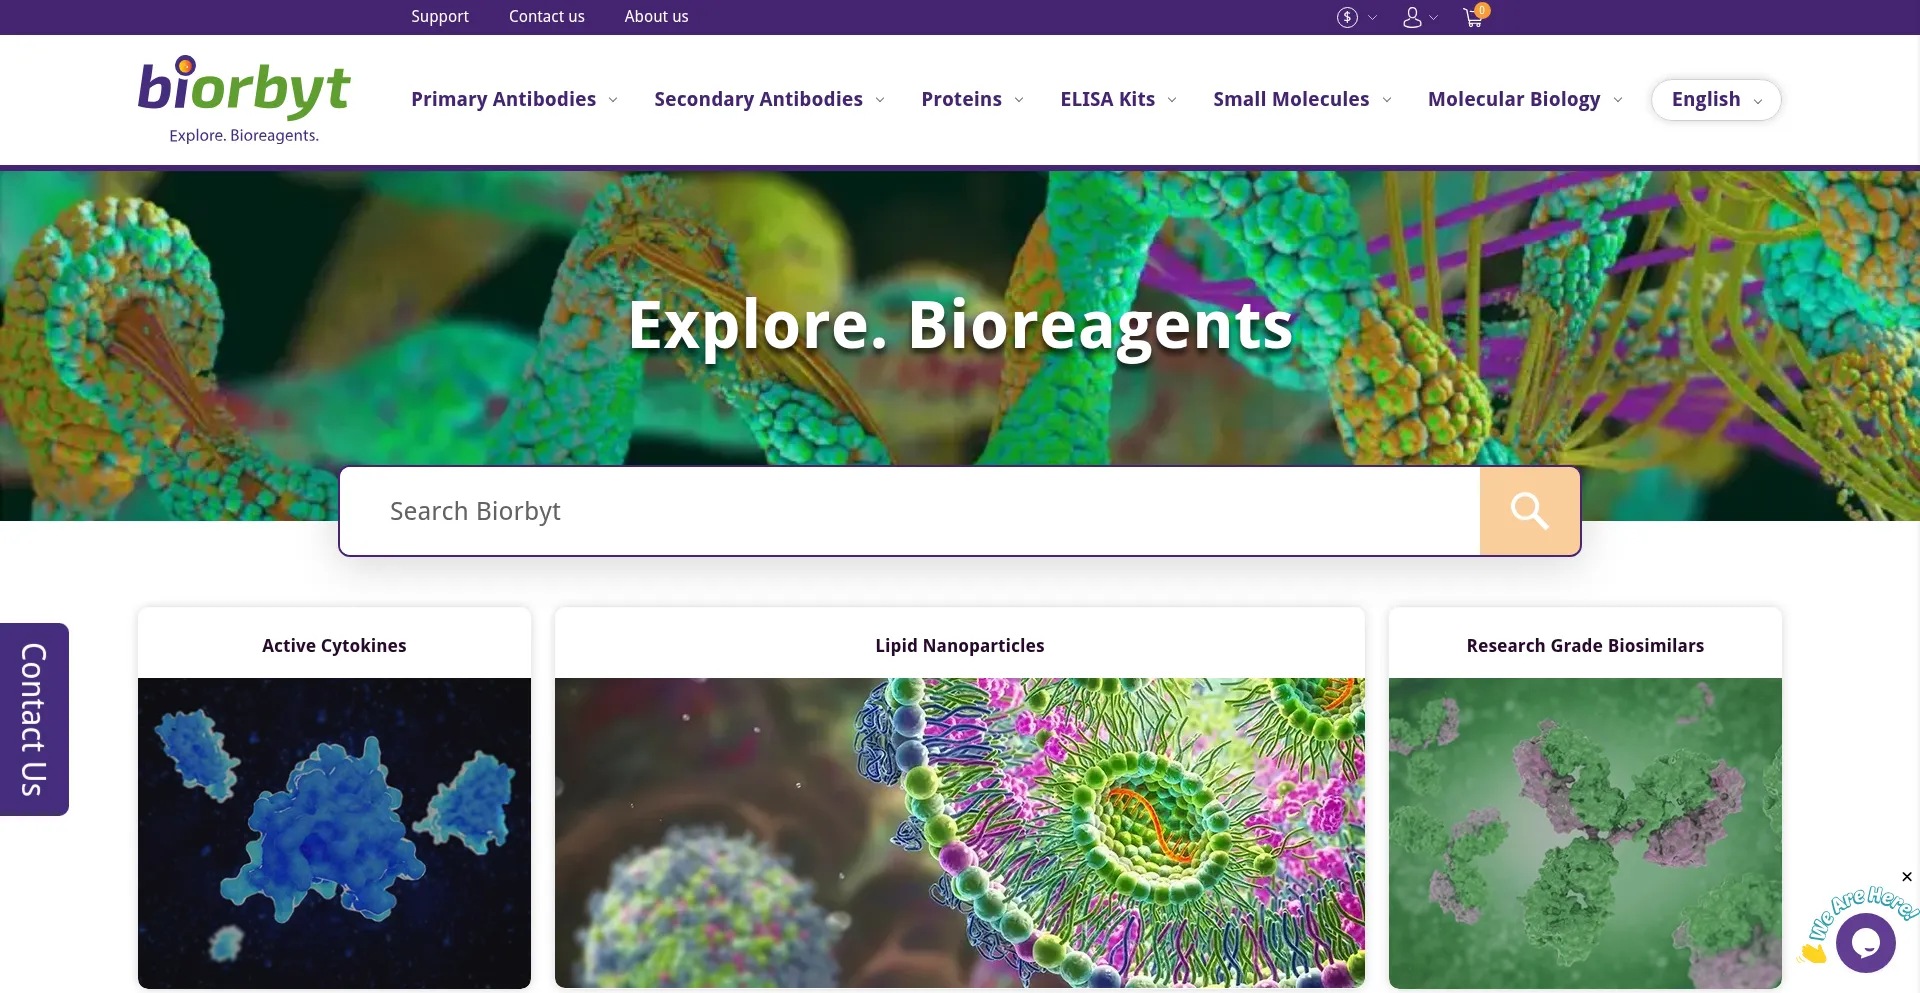Open the Small Molecules menu
This screenshot has height=993, width=1920.
(x=1291, y=99)
